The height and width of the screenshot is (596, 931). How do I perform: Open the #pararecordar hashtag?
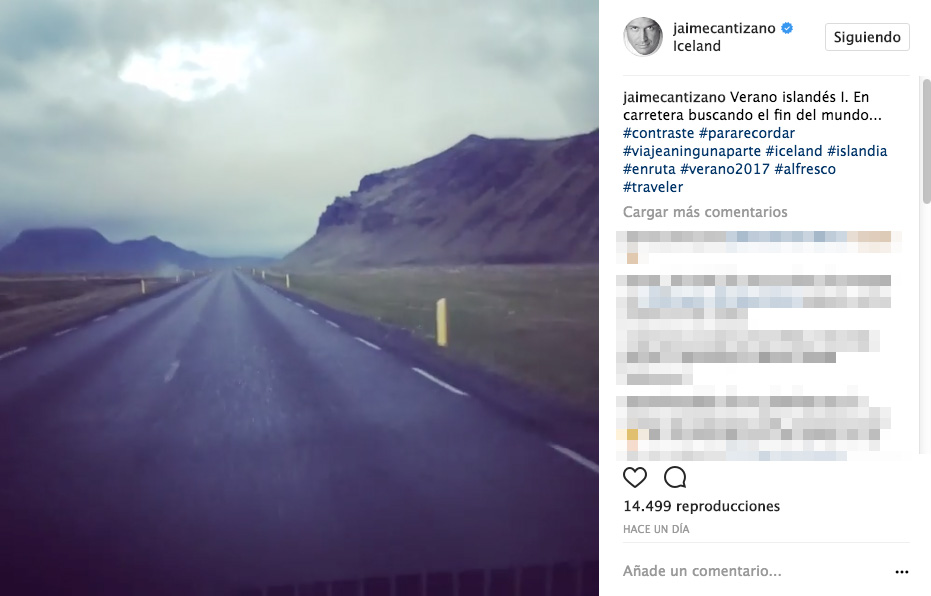click(746, 133)
